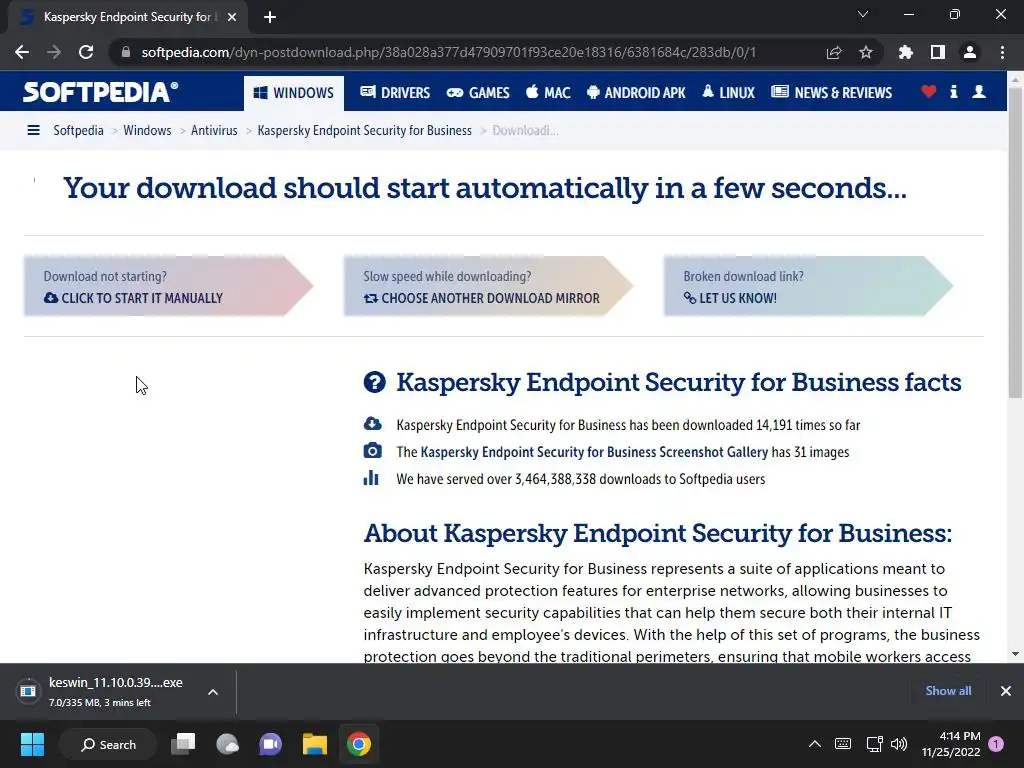
Task: Open notification badge in tray
Action: coord(996,744)
